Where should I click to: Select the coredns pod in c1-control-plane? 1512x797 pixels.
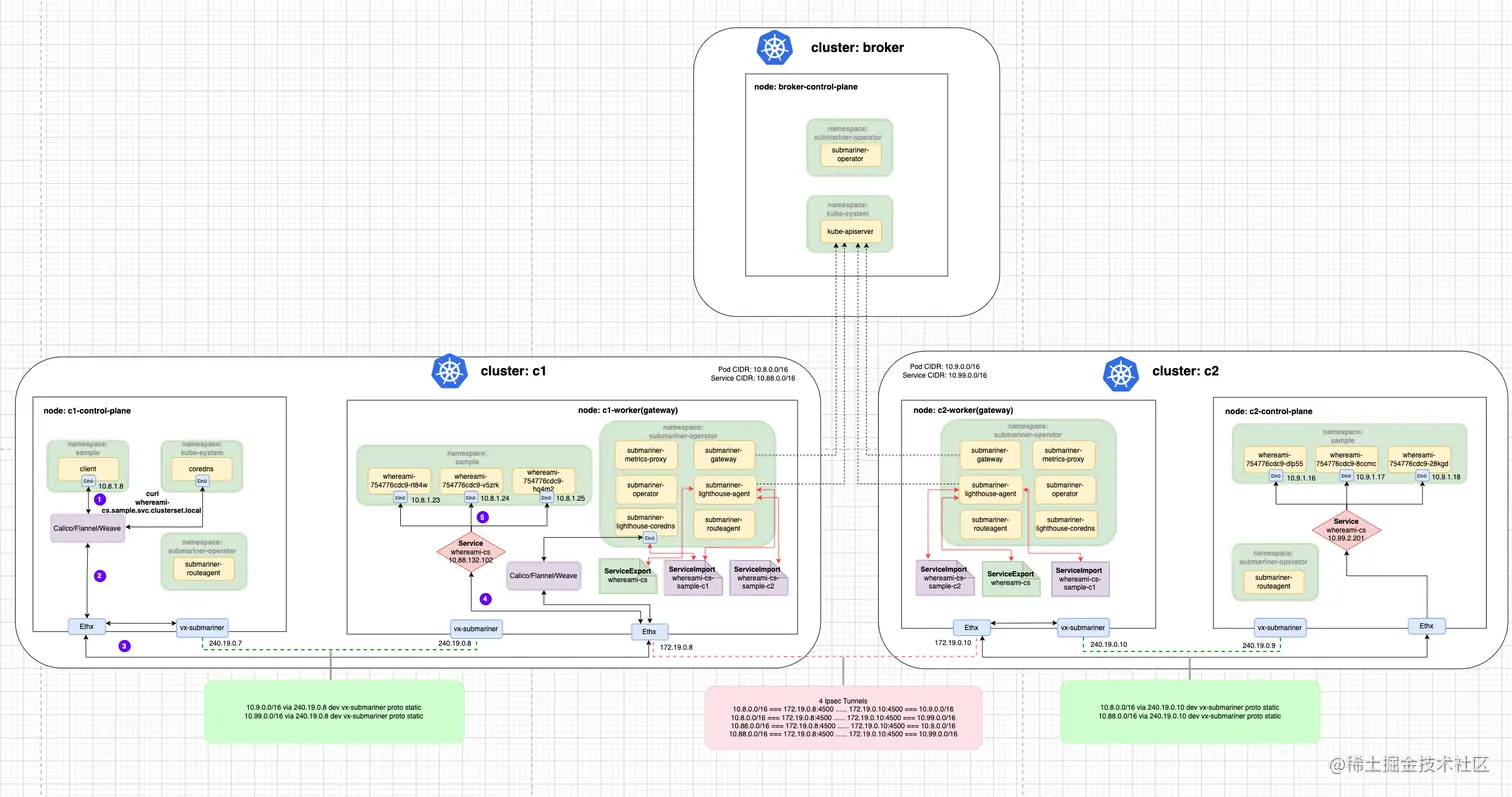(200, 468)
